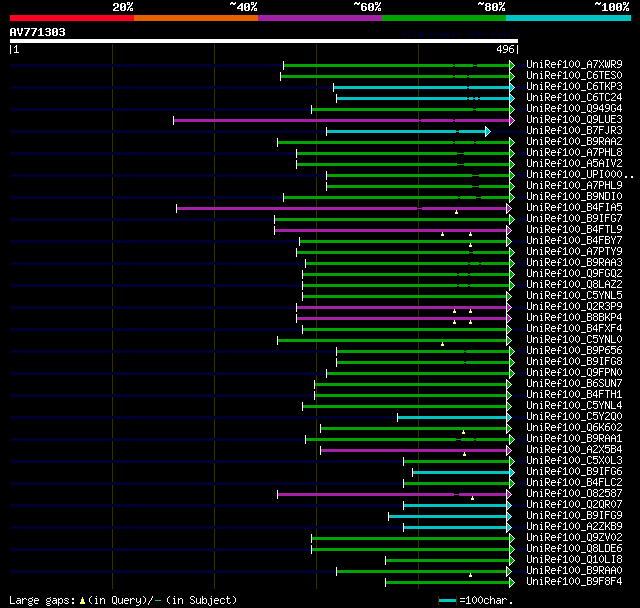Click the white query sequence bar
Image resolution: width=640 pixels, height=608 pixels.
(264, 41)
